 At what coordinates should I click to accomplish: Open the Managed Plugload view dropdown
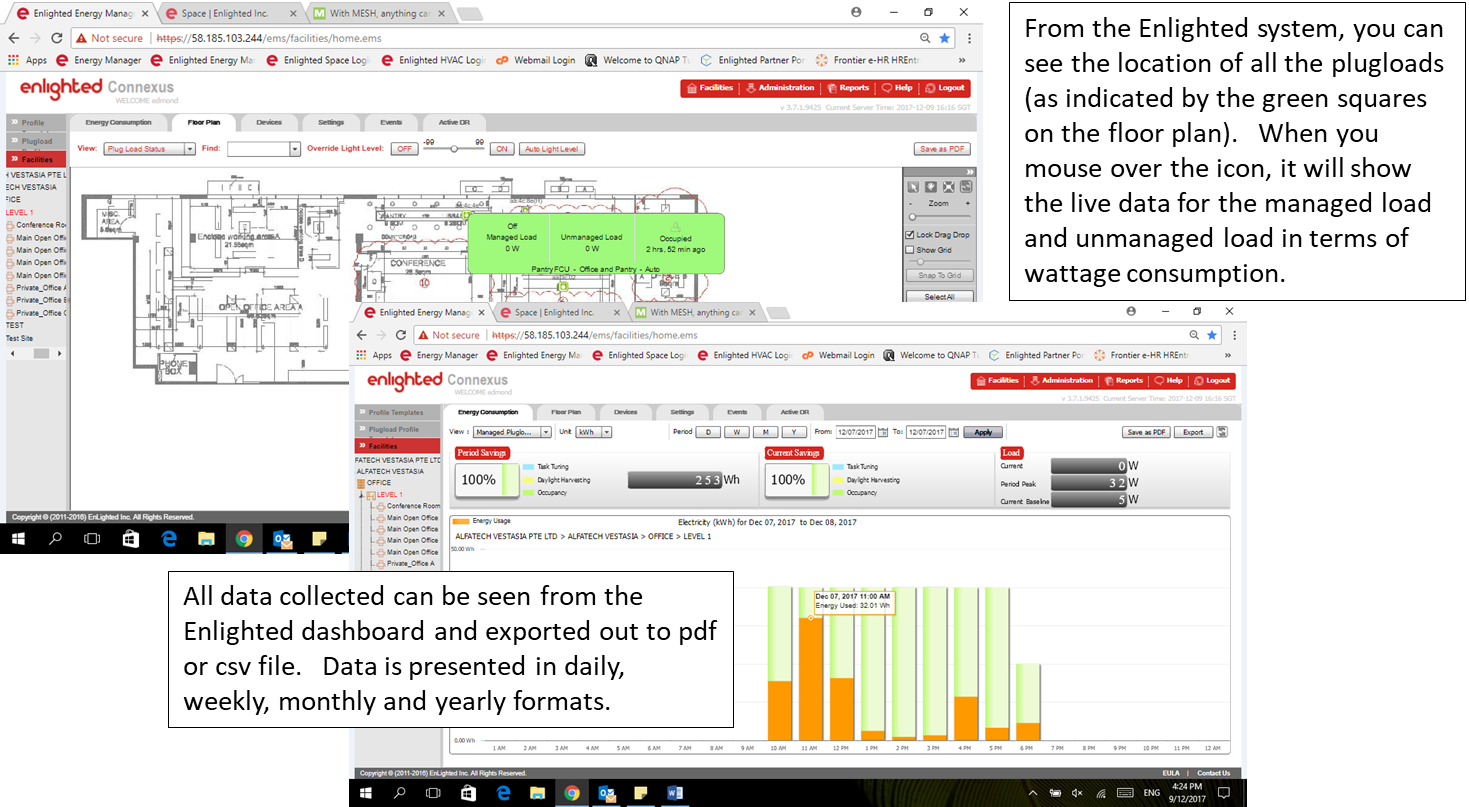[511, 432]
